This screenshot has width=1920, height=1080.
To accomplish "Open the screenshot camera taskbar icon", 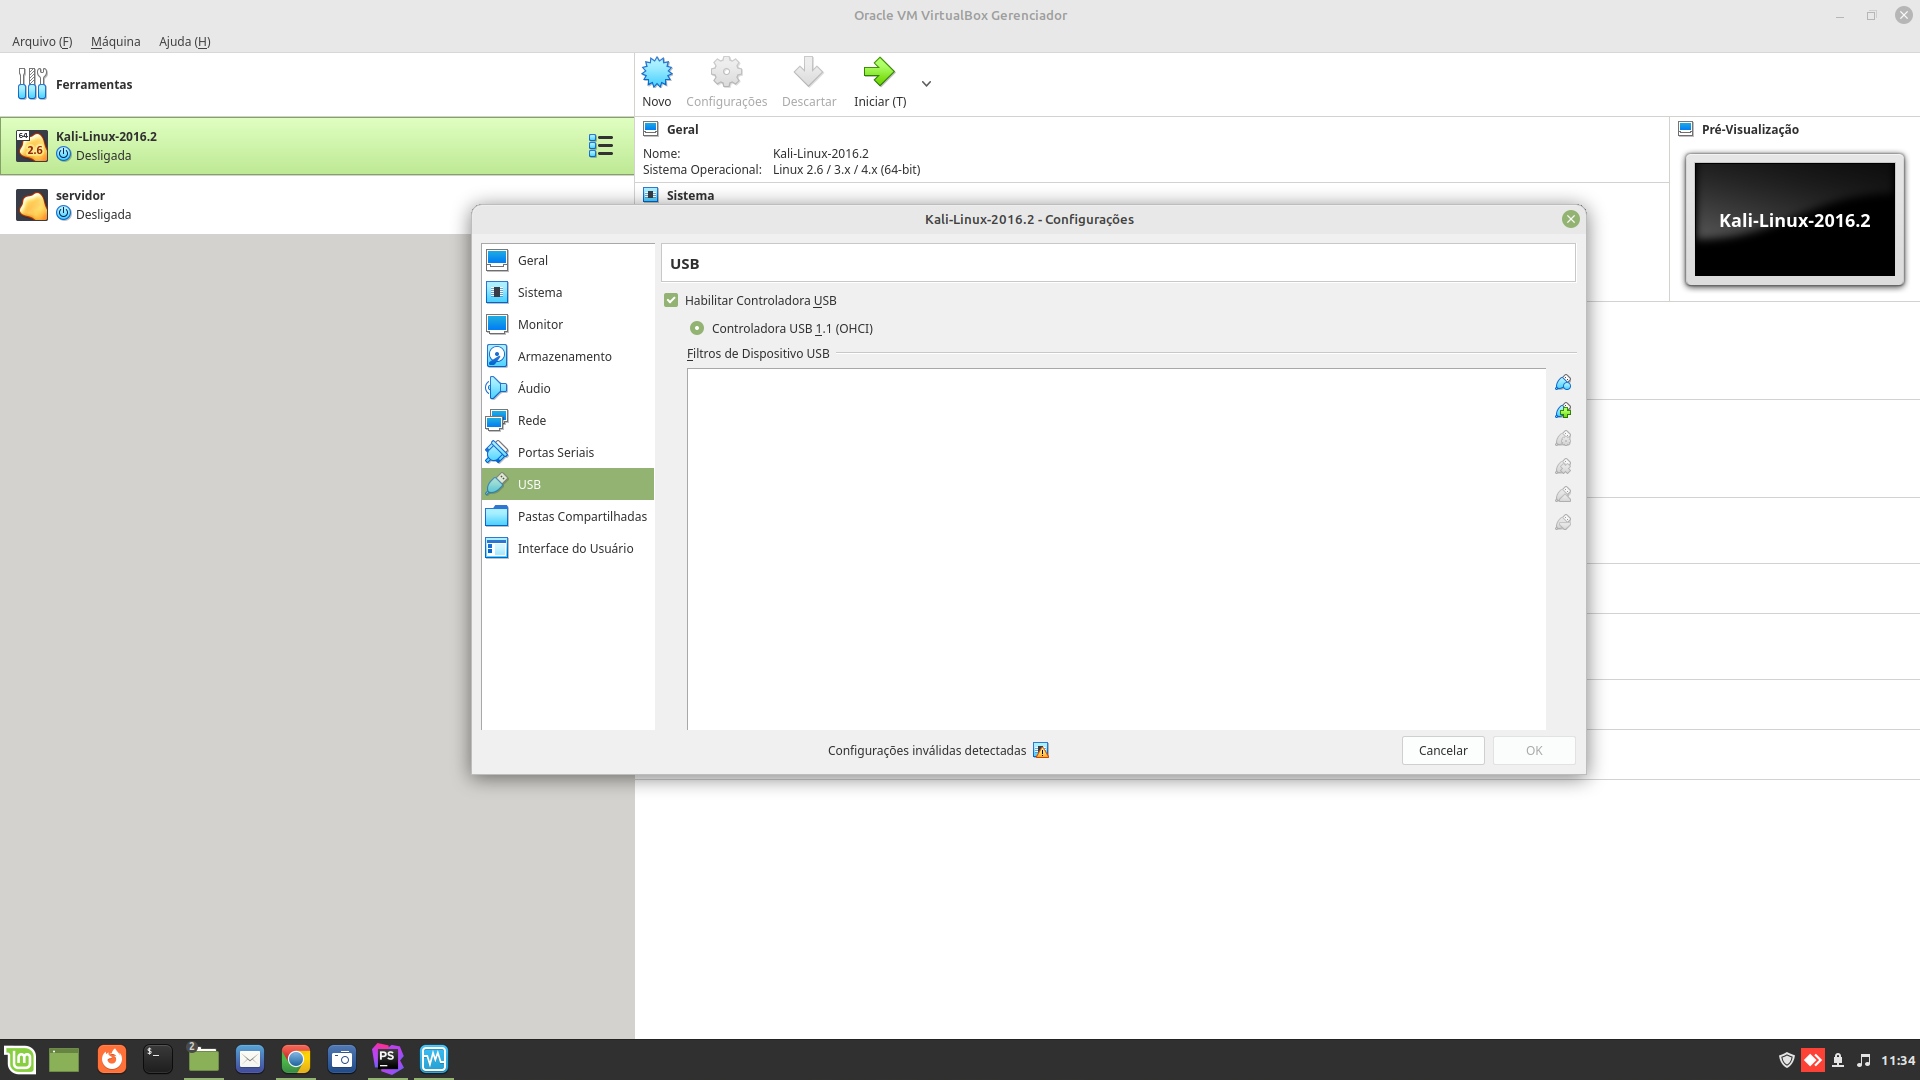I will (342, 1059).
